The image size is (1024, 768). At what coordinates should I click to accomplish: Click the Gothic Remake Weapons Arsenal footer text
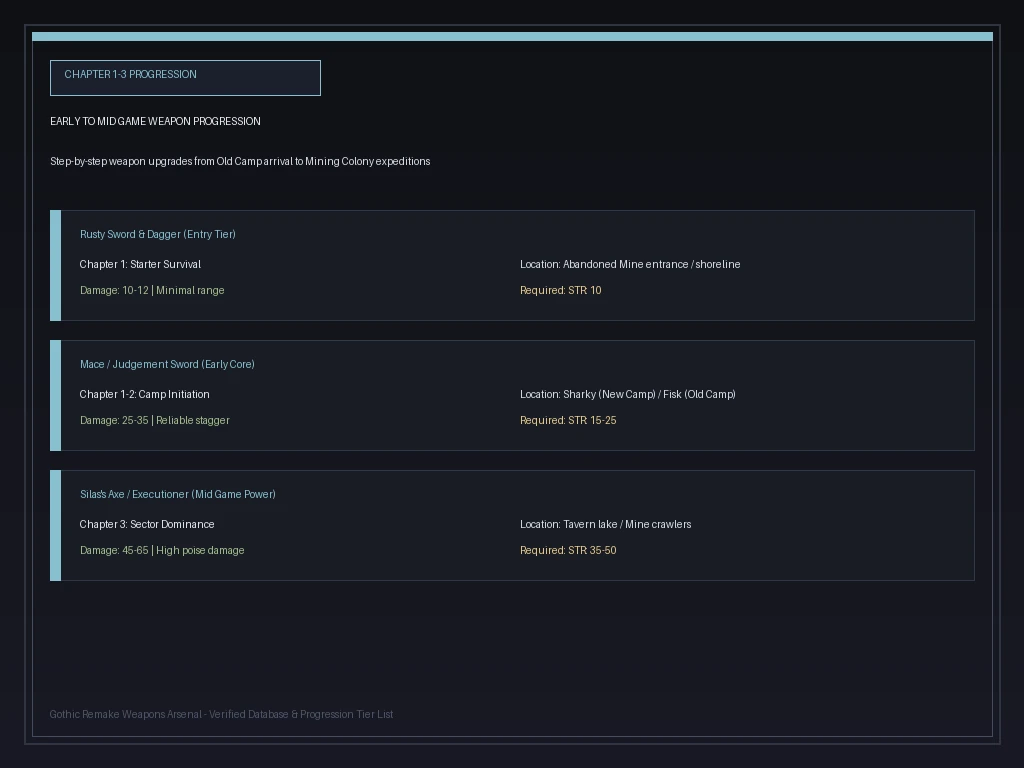tap(221, 714)
